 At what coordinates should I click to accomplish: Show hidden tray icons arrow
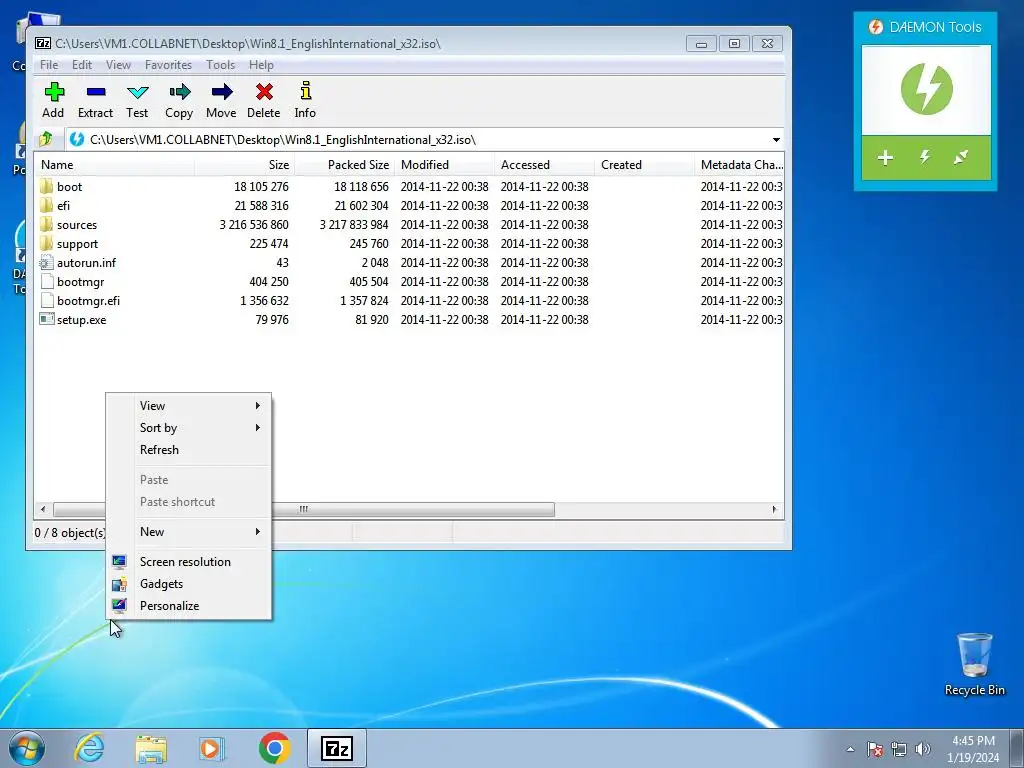(850, 749)
